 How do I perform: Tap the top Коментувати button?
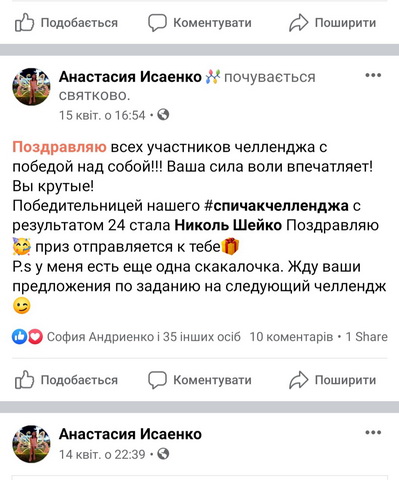[200, 23]
